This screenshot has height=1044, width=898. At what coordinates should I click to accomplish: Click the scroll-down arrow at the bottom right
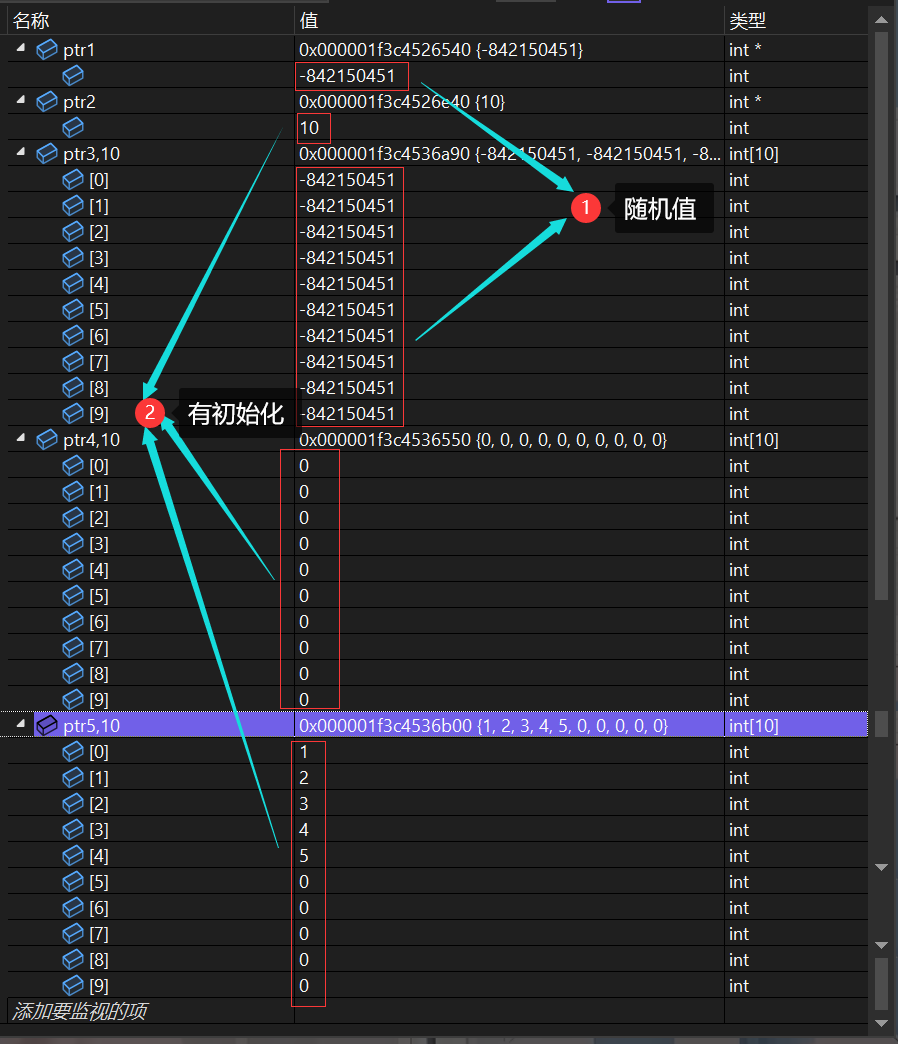pos(882,1023)
